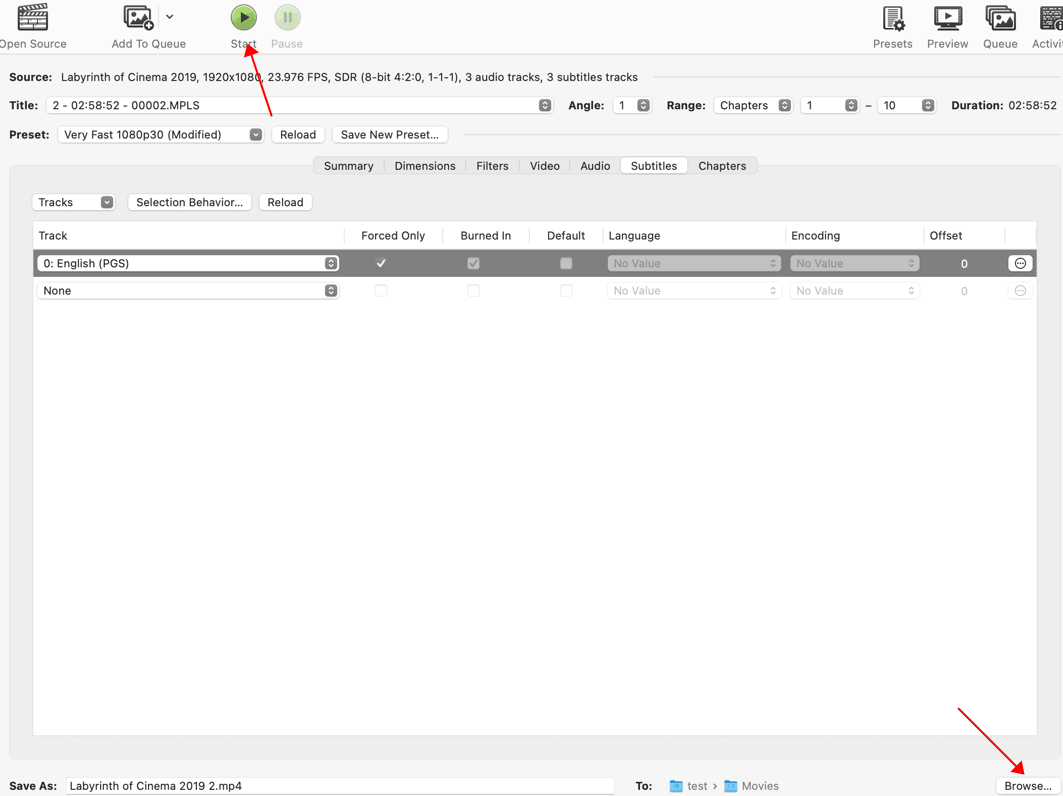Viewport: 1063px width, 796px height.
Task: Click the Save New Preset button
Action: tap(389, 134)
